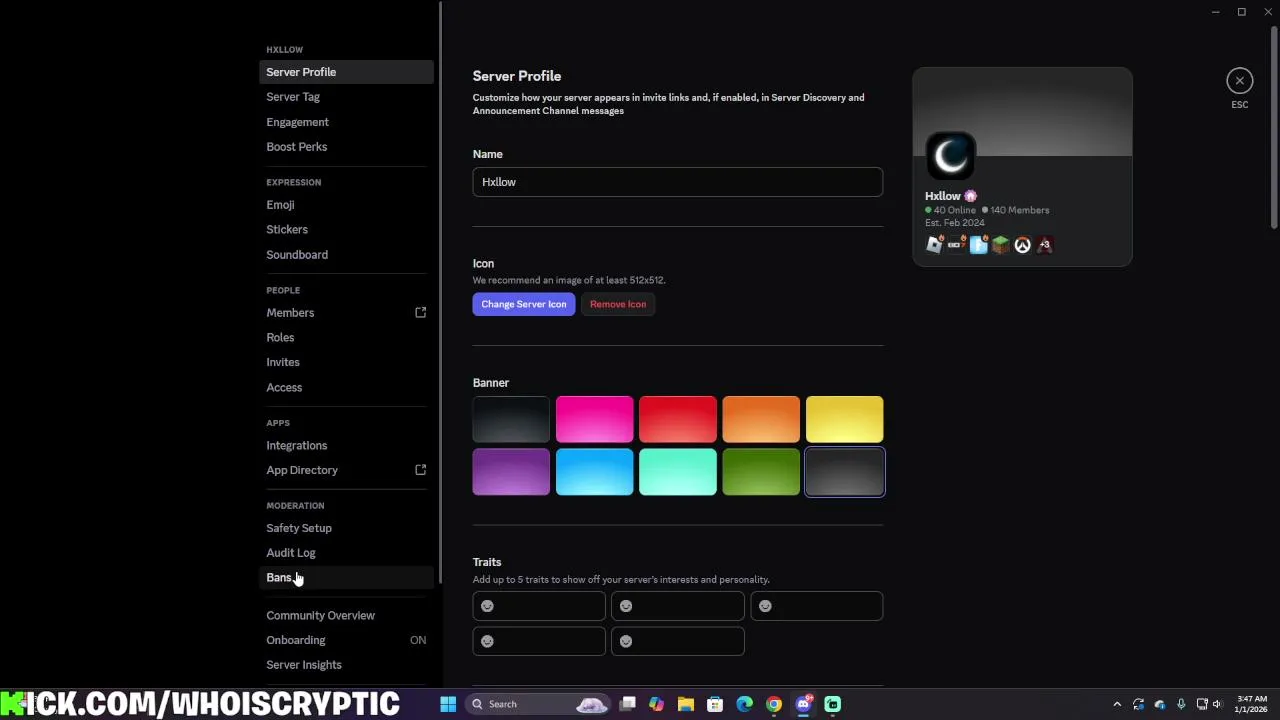Screen dimensions: 1280x720
Task: Open Microsoft Store from the taskbar
Action: coord(715,704)
